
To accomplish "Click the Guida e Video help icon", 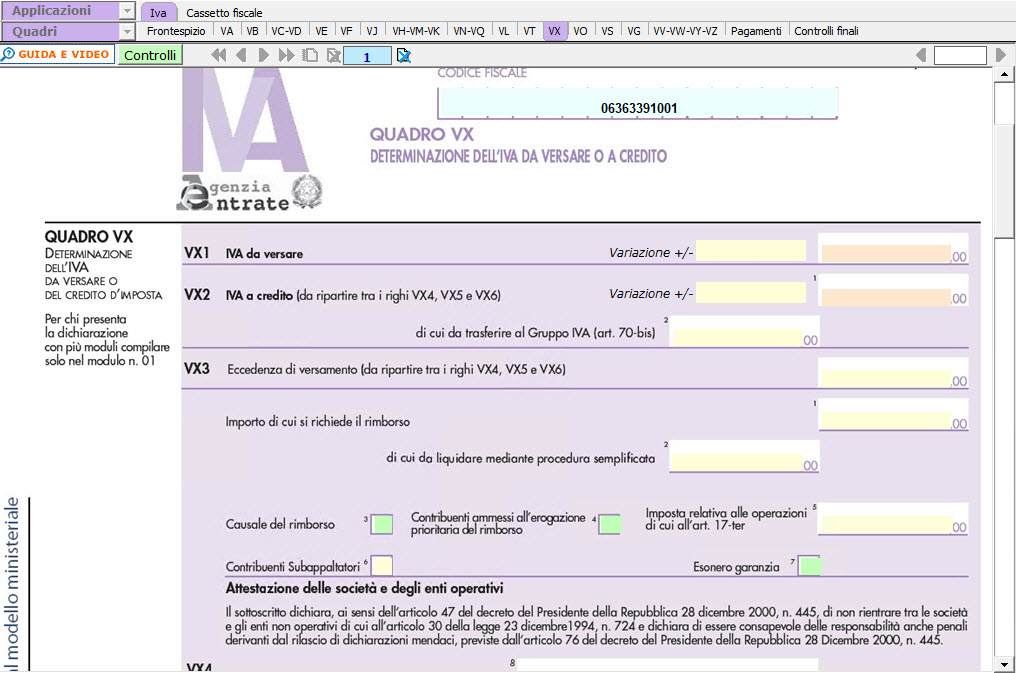I will click(8, 54).
